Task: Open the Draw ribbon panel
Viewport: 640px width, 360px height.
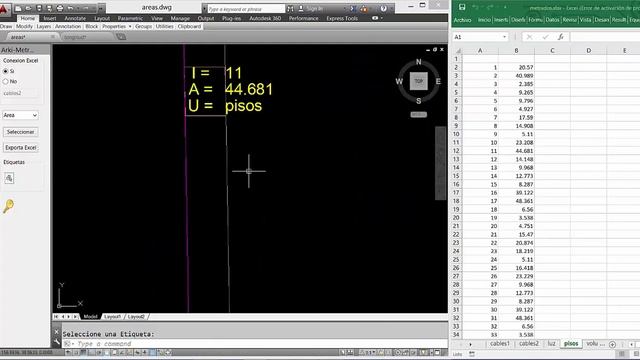Action: pyautogui.click(x=6, y=26)
